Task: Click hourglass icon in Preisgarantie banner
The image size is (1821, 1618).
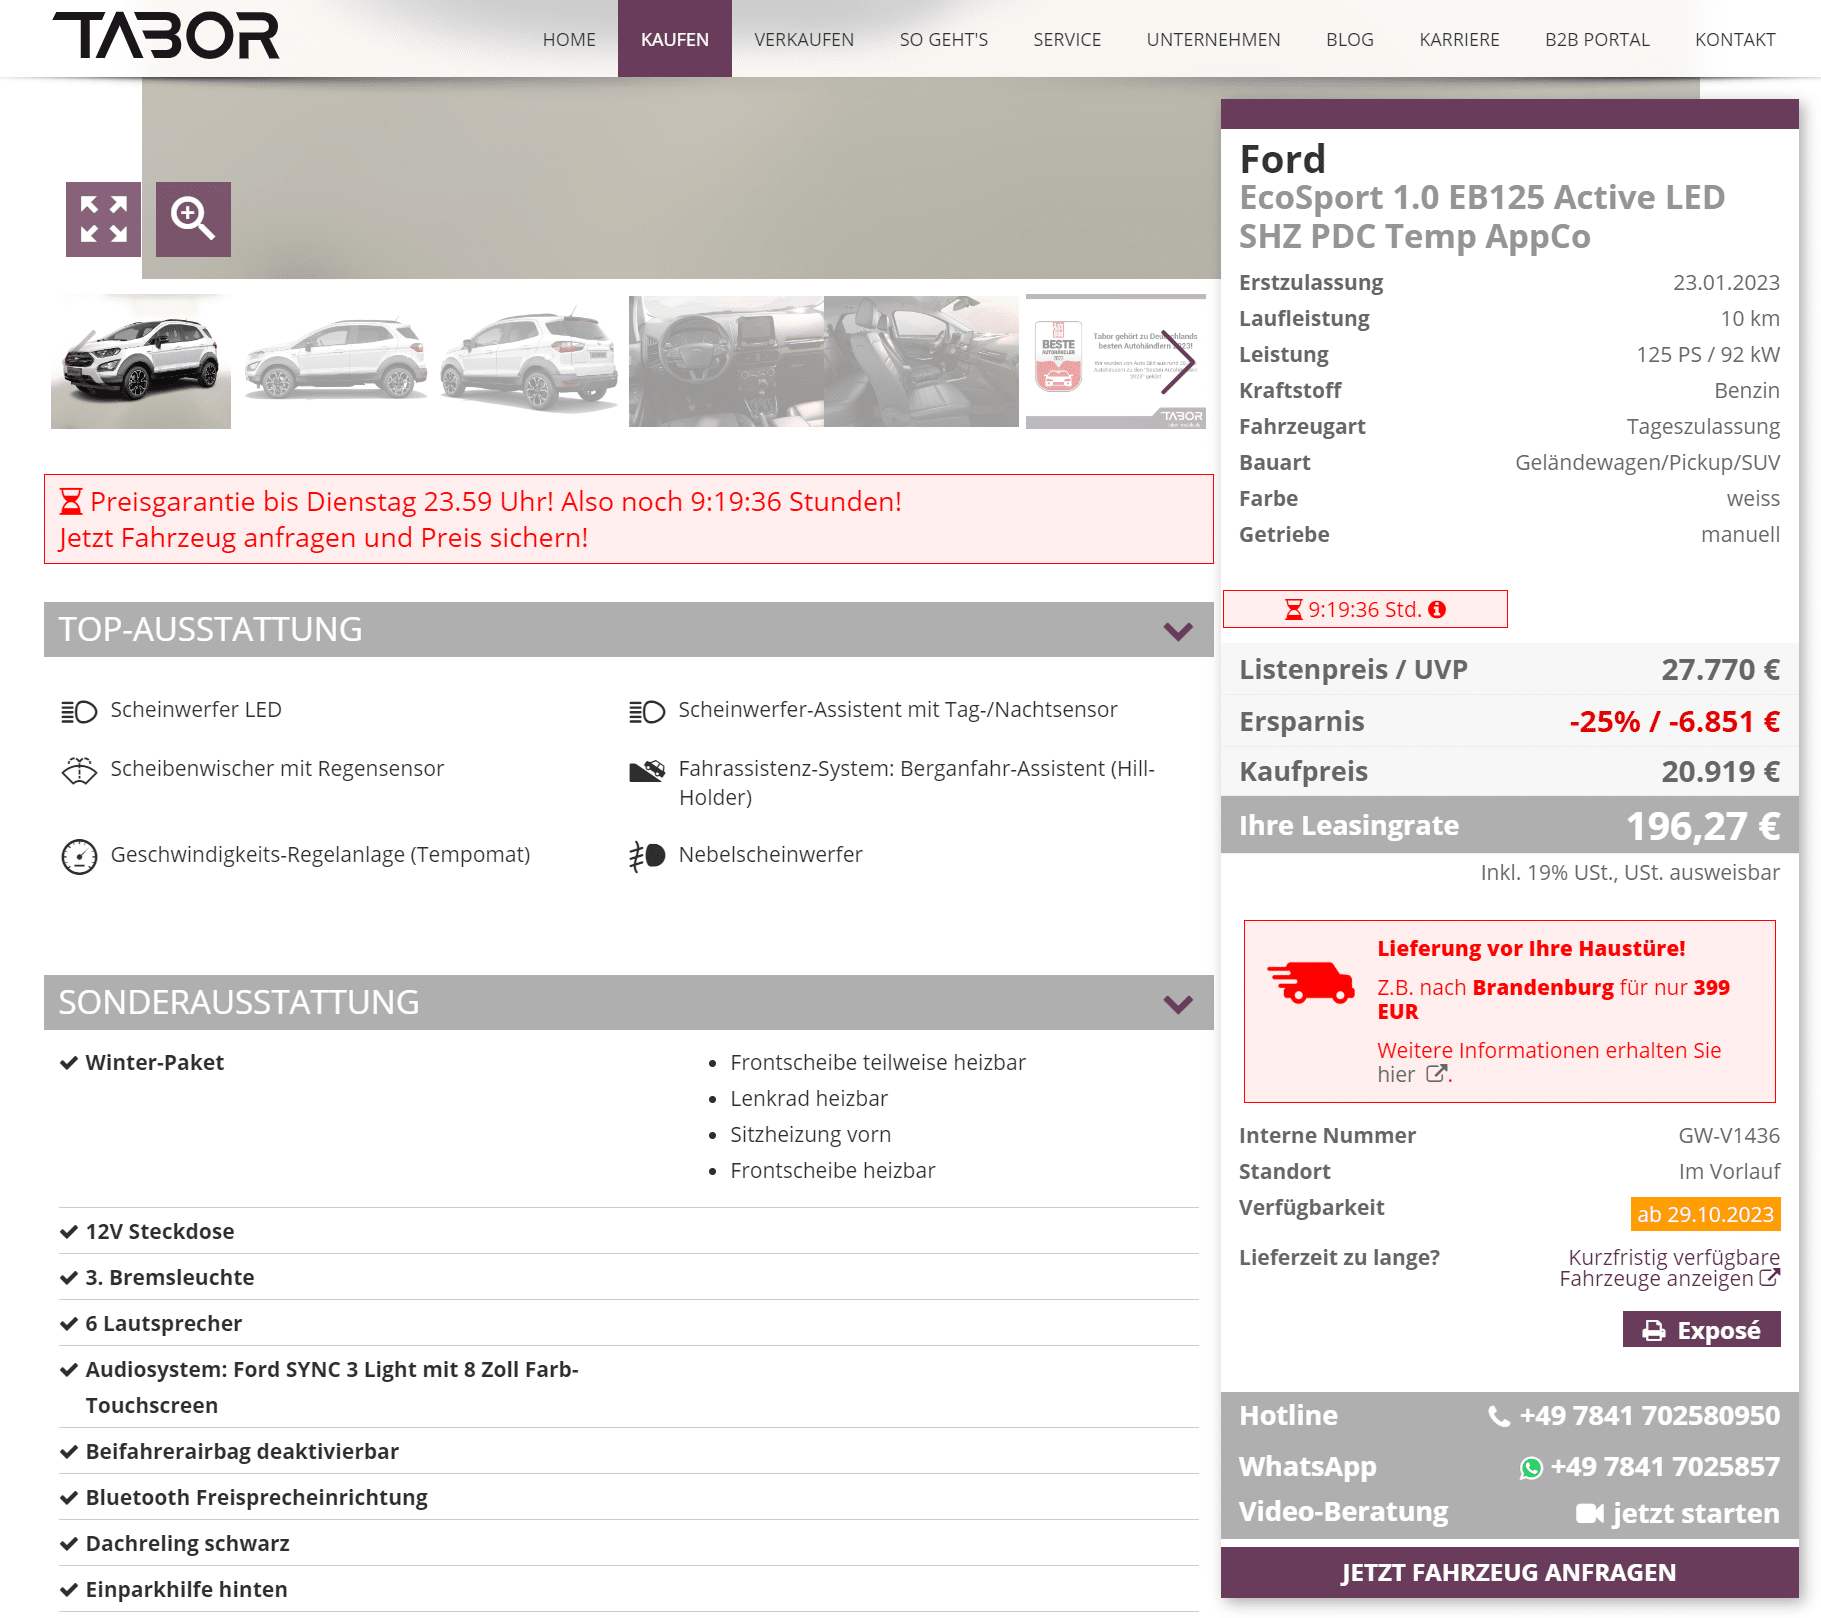Action: click(x=71, y=501)
